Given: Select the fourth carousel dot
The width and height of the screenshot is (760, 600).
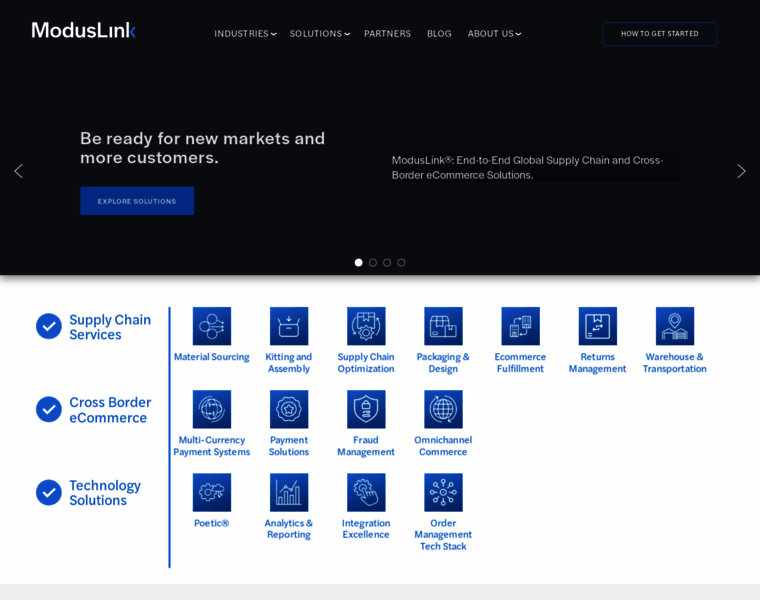Looking at the screenshot, I should point(401,263).
